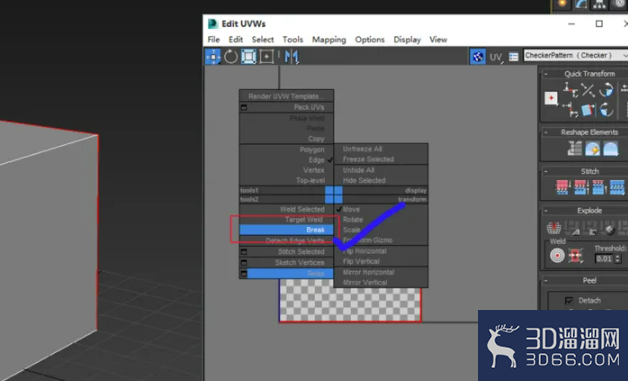Open the Mapping menu
The image size is (628, 381).
click(x=329, y=40)
